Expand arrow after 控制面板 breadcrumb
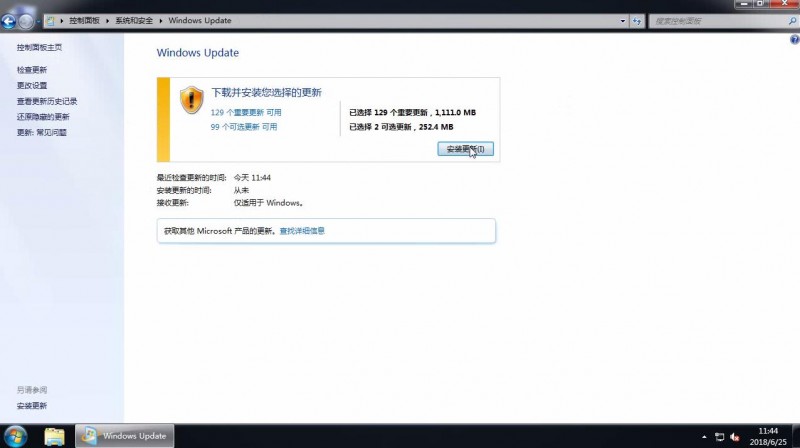 pos(108,21)
